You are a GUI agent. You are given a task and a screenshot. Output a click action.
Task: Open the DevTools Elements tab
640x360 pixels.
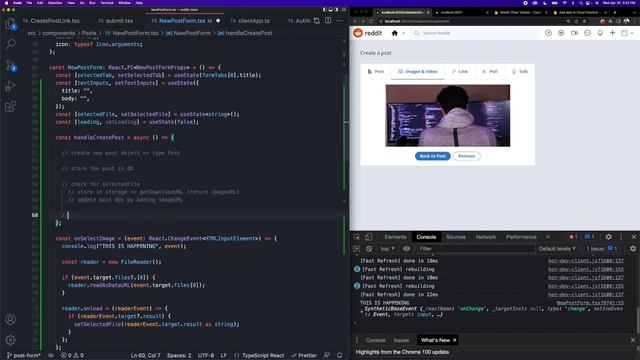(x=395, y=237)
